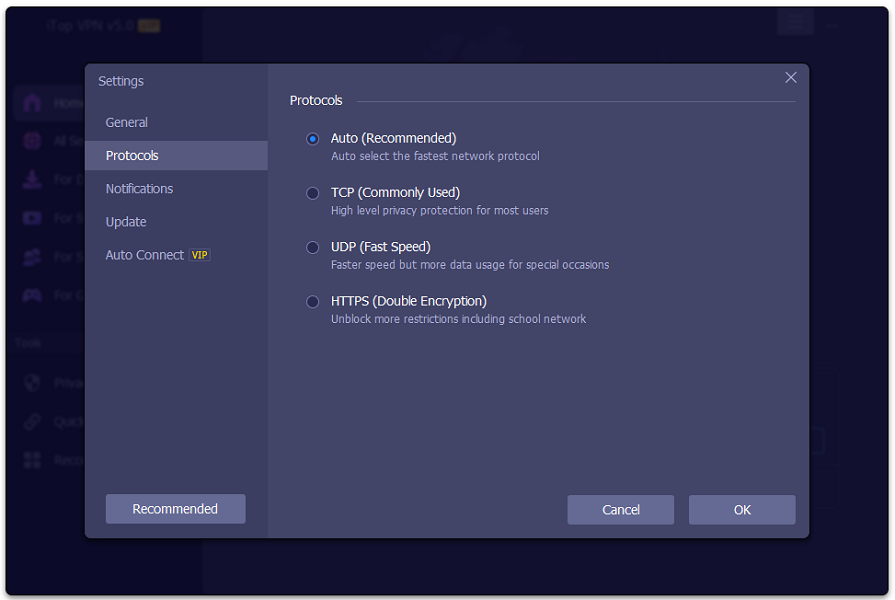The width and height of the screenshot is (895, 600).
Task: Select the Protocols tab in the sidebar
Action: (132, 155)
